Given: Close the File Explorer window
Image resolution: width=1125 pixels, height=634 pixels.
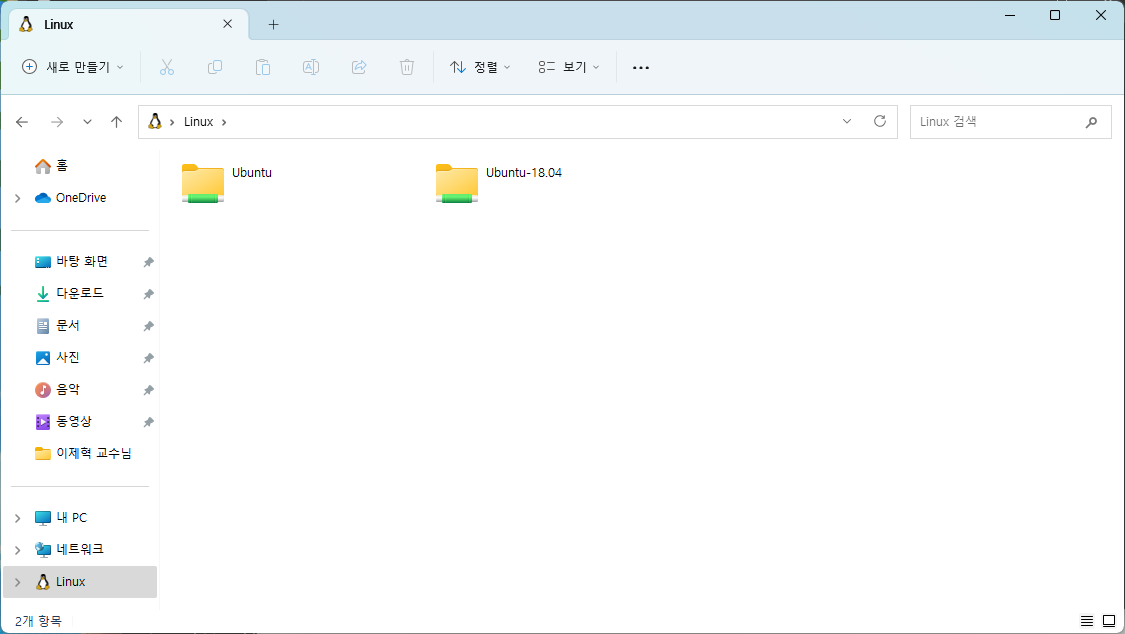Looking at the screenshot, I should click(1101, 15).
